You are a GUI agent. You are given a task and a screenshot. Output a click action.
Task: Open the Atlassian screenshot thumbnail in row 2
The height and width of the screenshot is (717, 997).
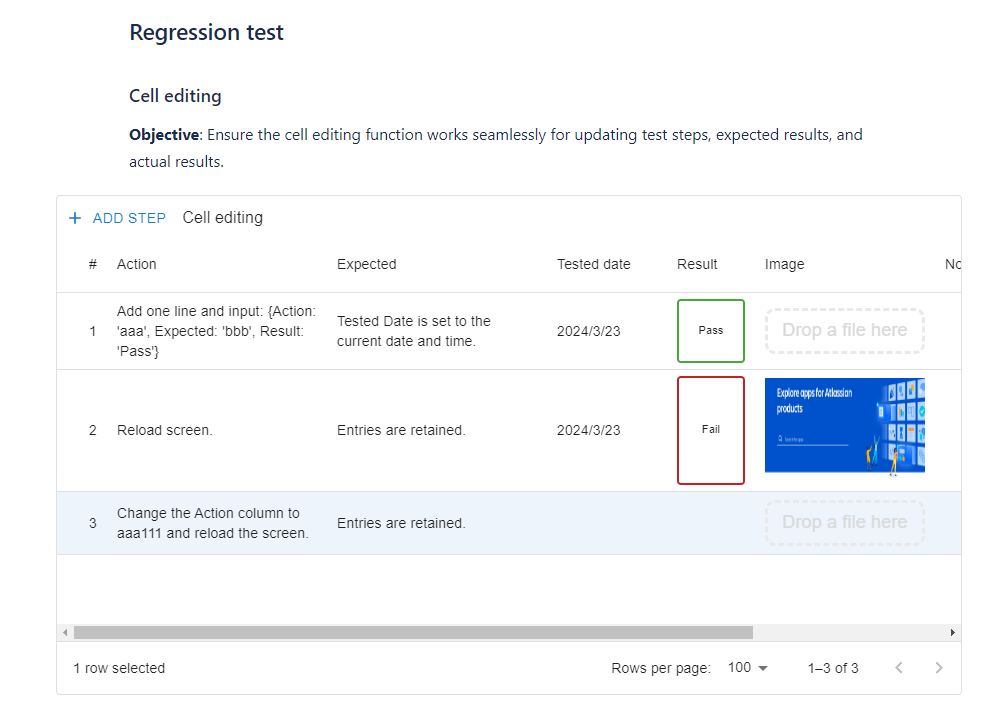click(x=844, y=425)
